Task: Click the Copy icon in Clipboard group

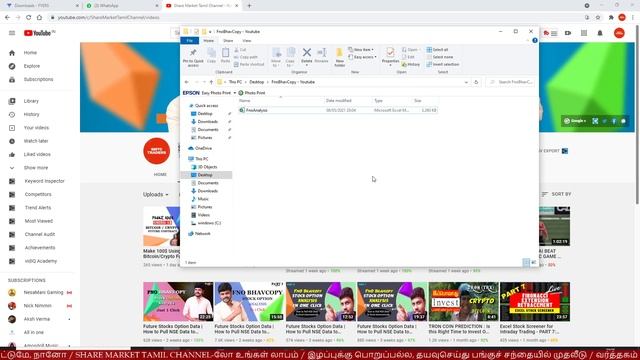Action: pos(211,56)
